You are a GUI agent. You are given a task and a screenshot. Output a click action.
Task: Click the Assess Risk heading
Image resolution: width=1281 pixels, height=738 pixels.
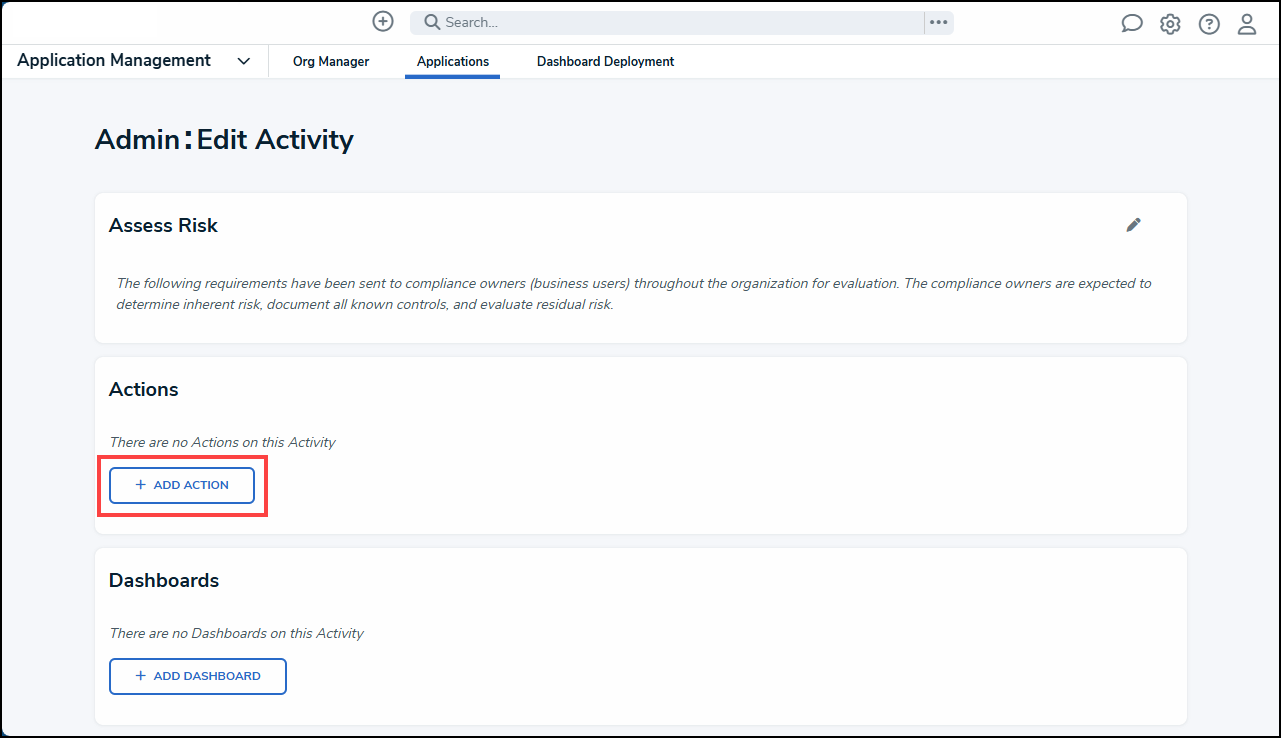163,225
